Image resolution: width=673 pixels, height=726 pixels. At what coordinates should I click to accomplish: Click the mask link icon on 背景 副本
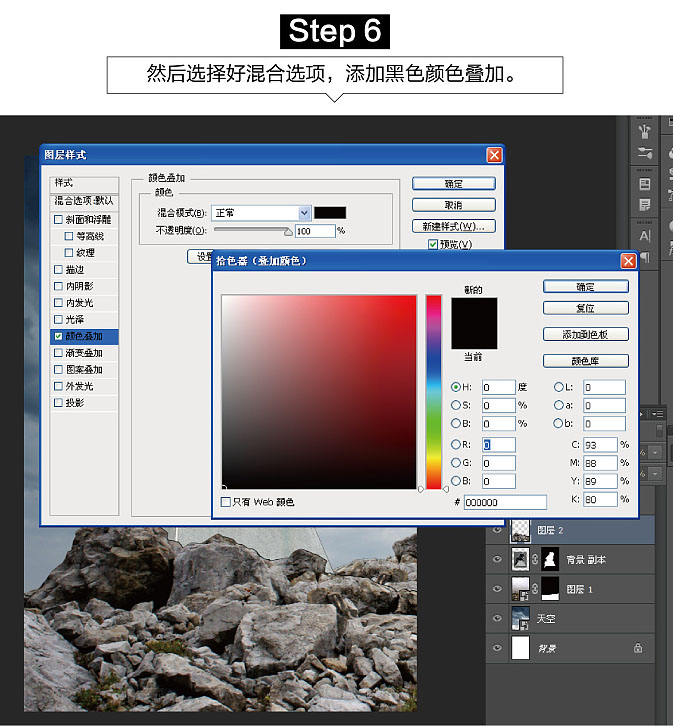coord(535,559)
